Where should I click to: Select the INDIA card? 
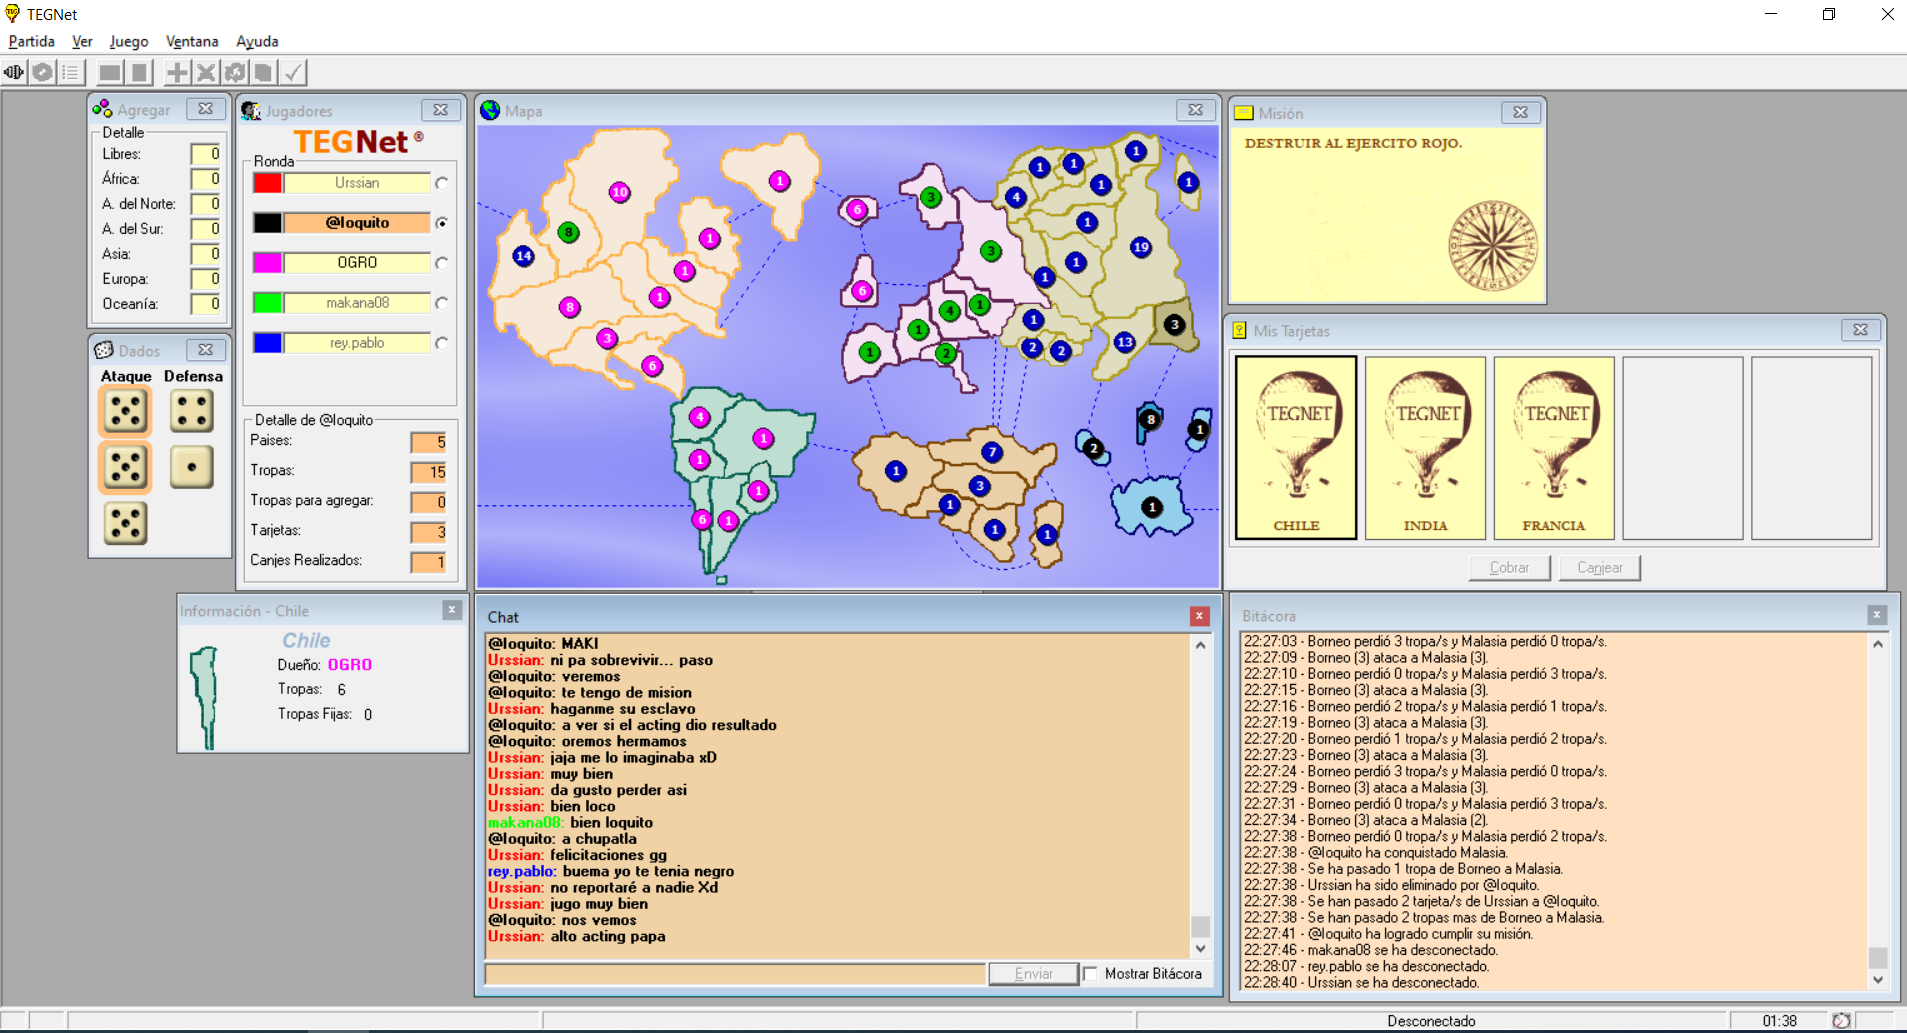[1425, 448]
